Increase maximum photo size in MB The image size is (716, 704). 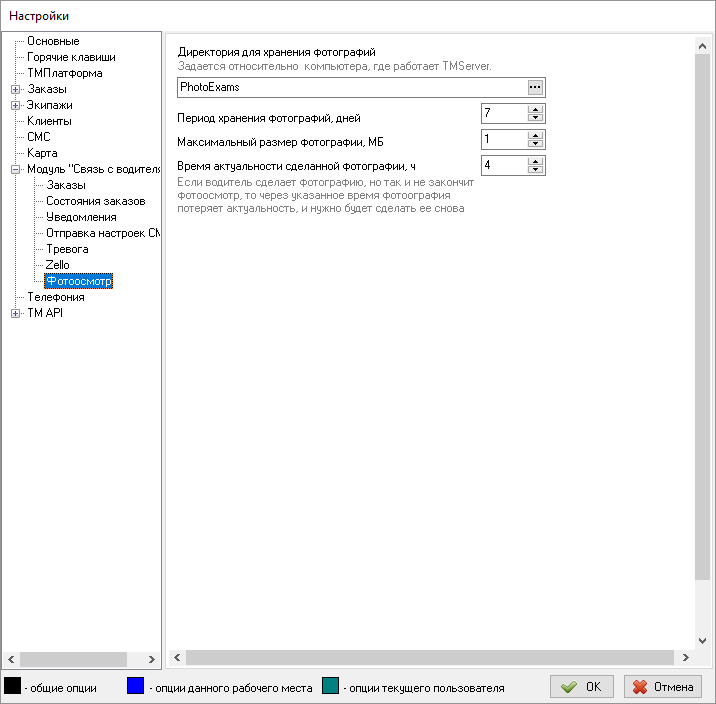[x=535, y=135]
